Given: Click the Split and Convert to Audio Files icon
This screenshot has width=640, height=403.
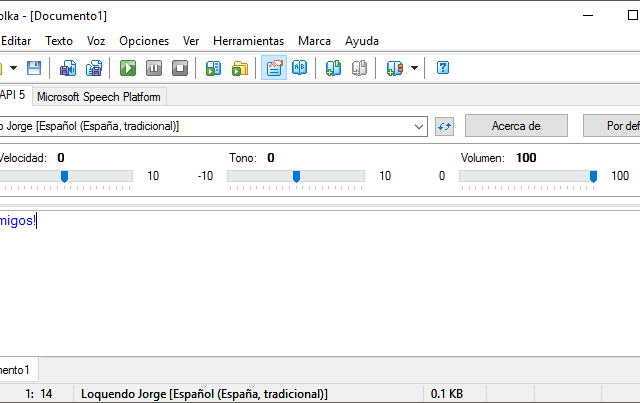Looking at the screenshot, I should tap(94, 68).
